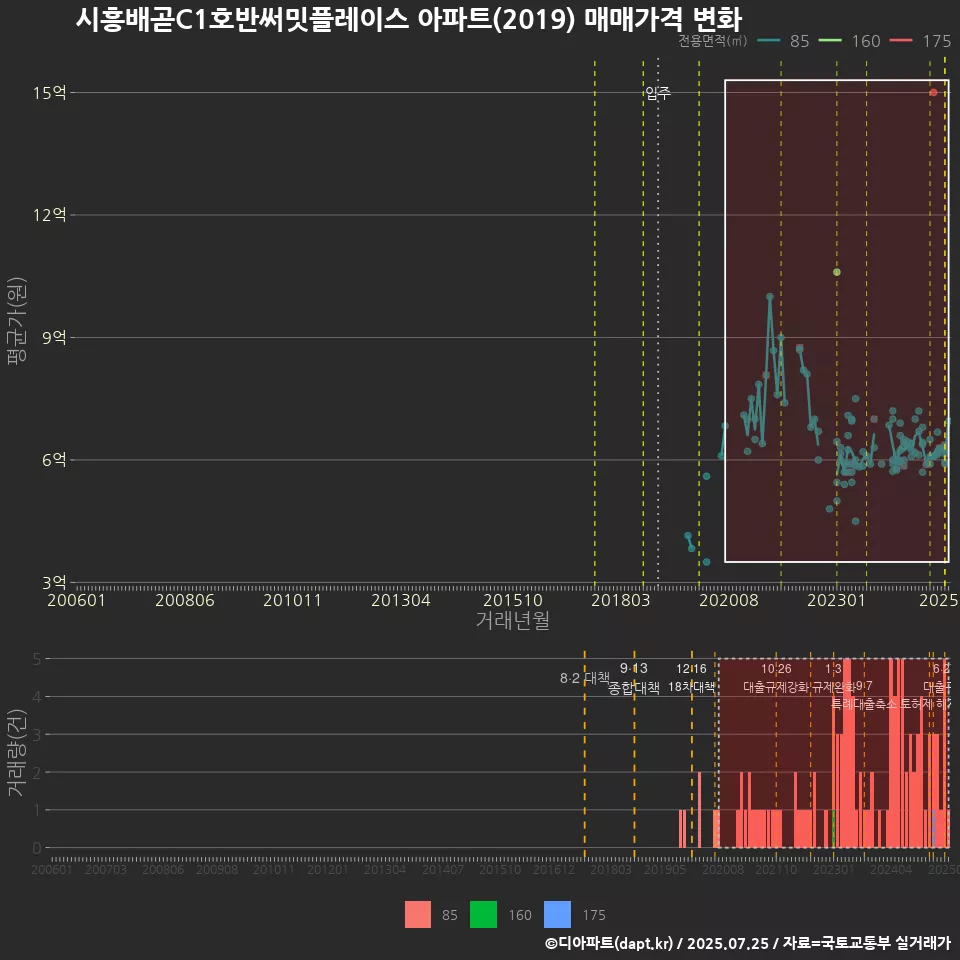Click the 201905 tick on volume chart
This screenshot has width=960, height=960.
pyautogui.click(x=665, y=869)
